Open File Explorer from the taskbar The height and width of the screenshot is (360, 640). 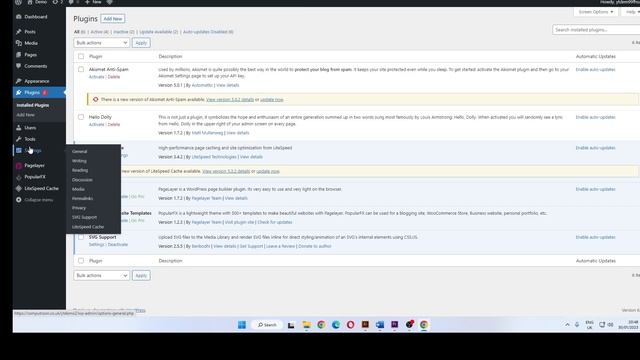(306, 324)
